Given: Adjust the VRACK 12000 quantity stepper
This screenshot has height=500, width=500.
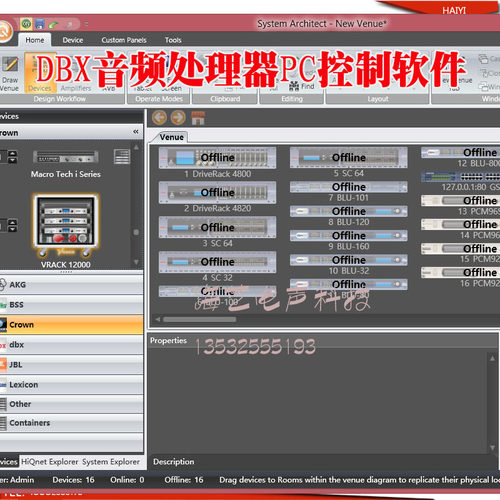Looking at the screenshot, I should coord(12,225).
